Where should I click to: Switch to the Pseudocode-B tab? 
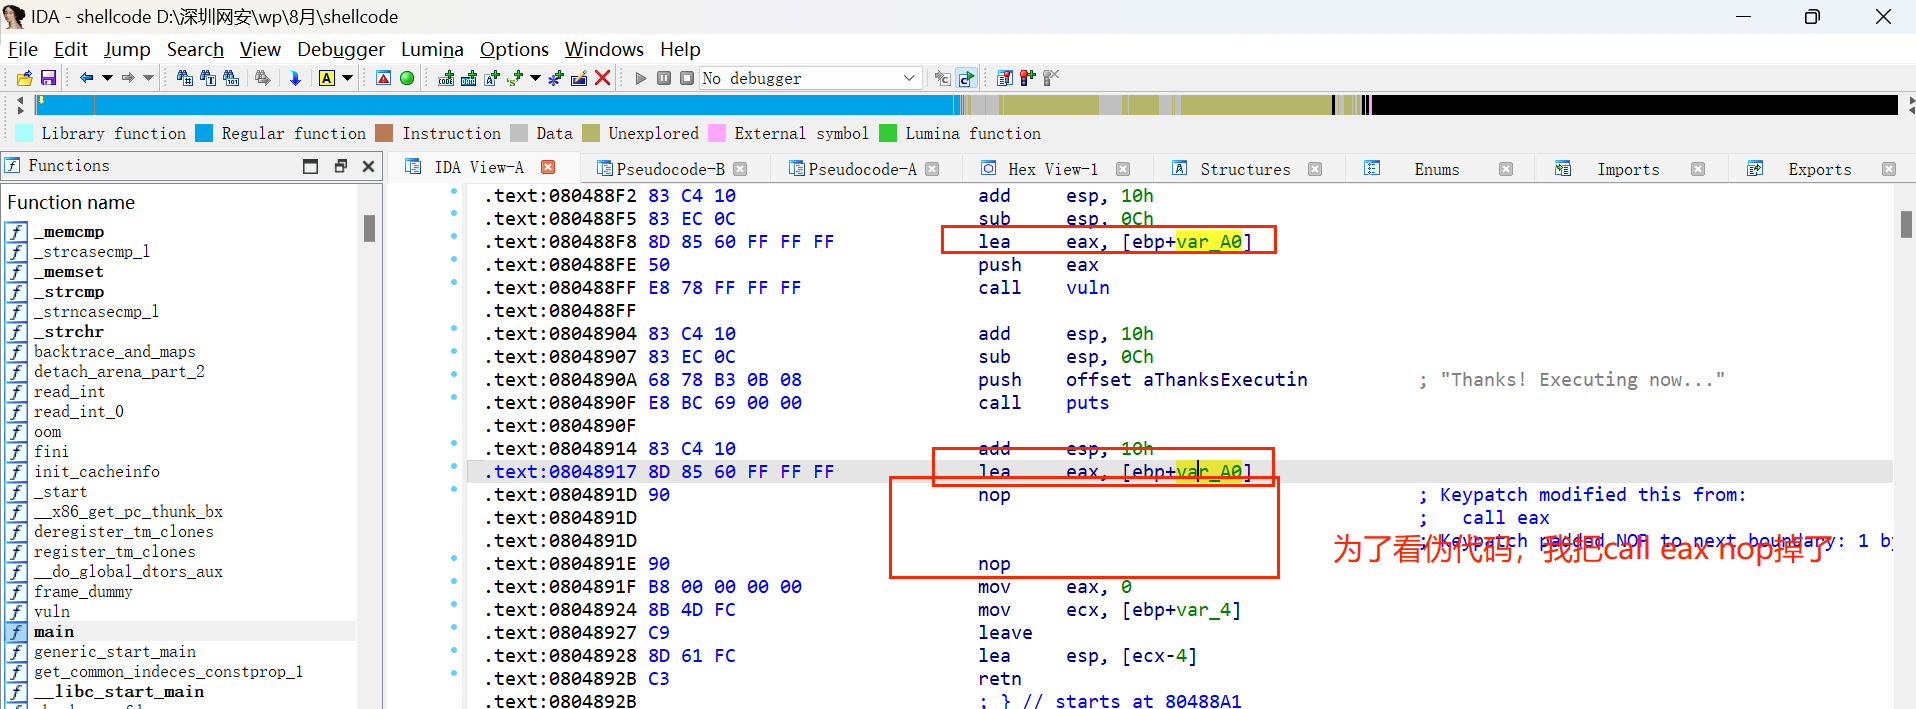pyautogui.click(x=669, y=169)
